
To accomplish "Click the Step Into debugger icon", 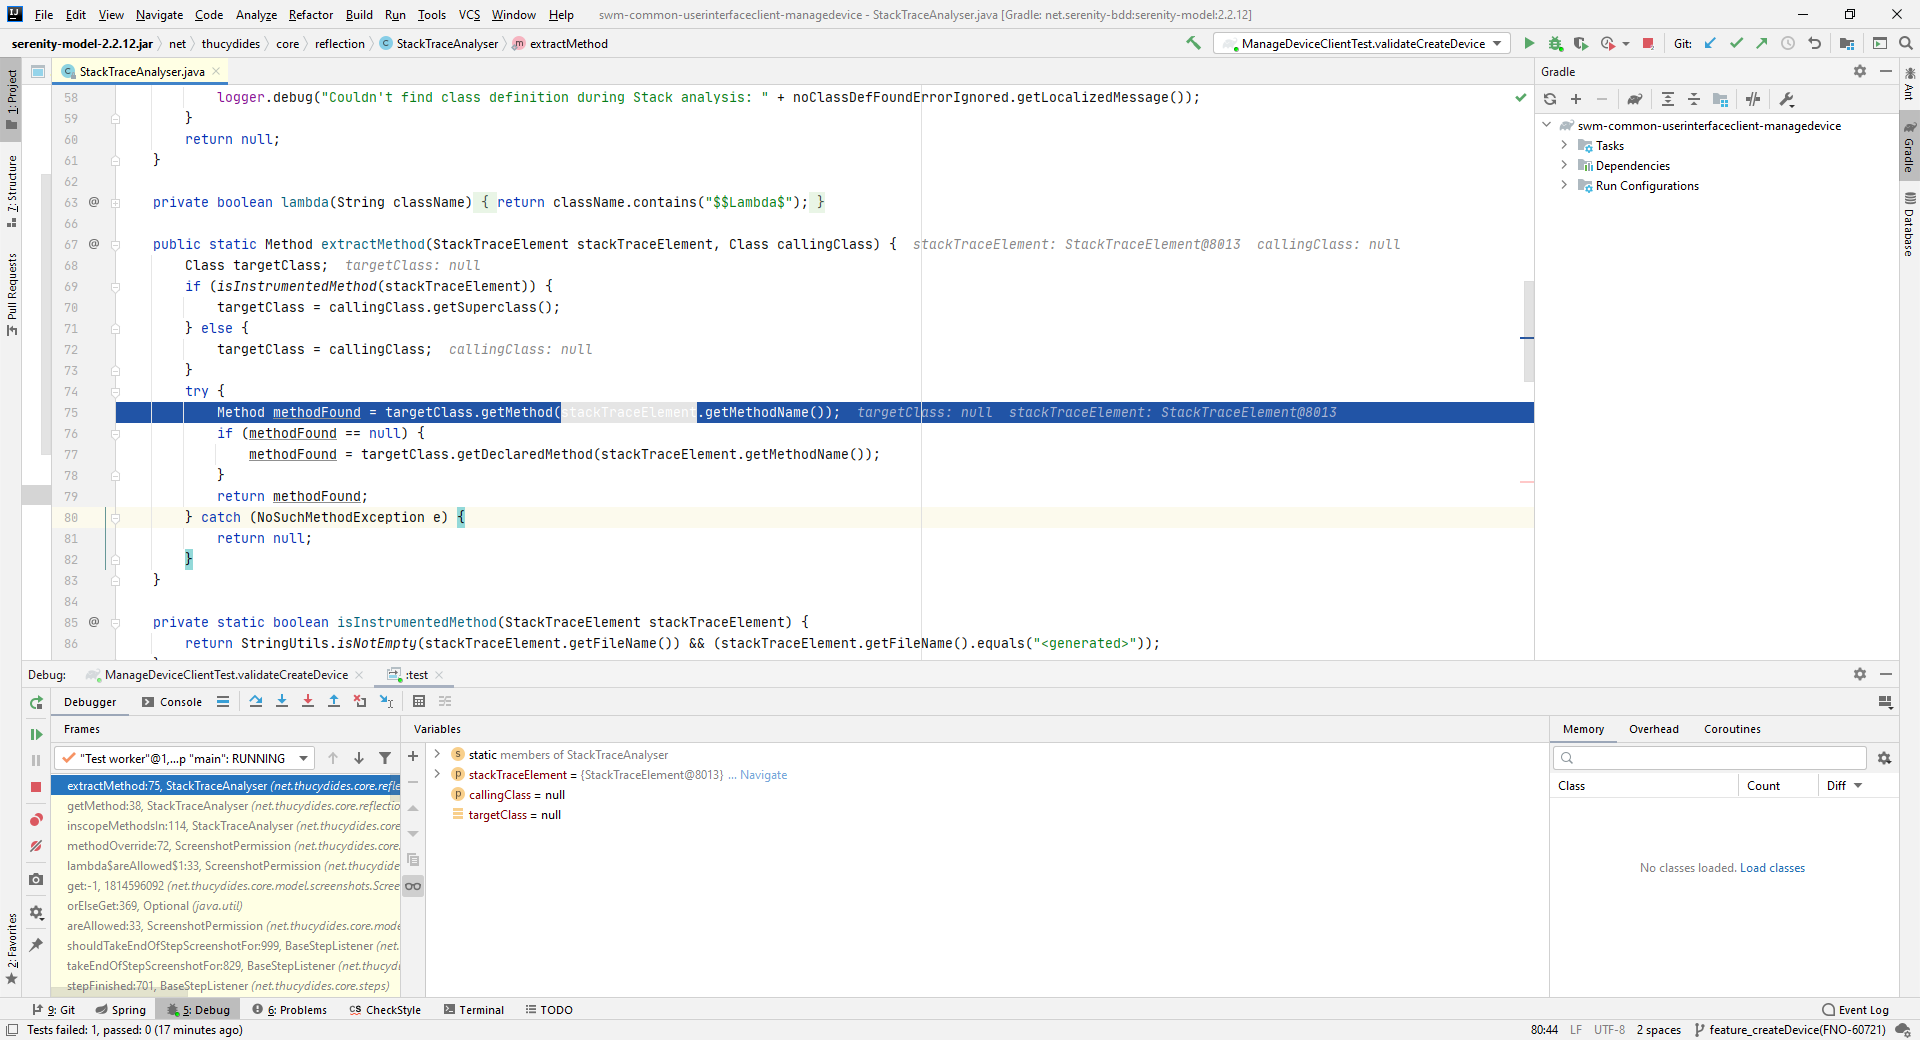I will (282, 701).
